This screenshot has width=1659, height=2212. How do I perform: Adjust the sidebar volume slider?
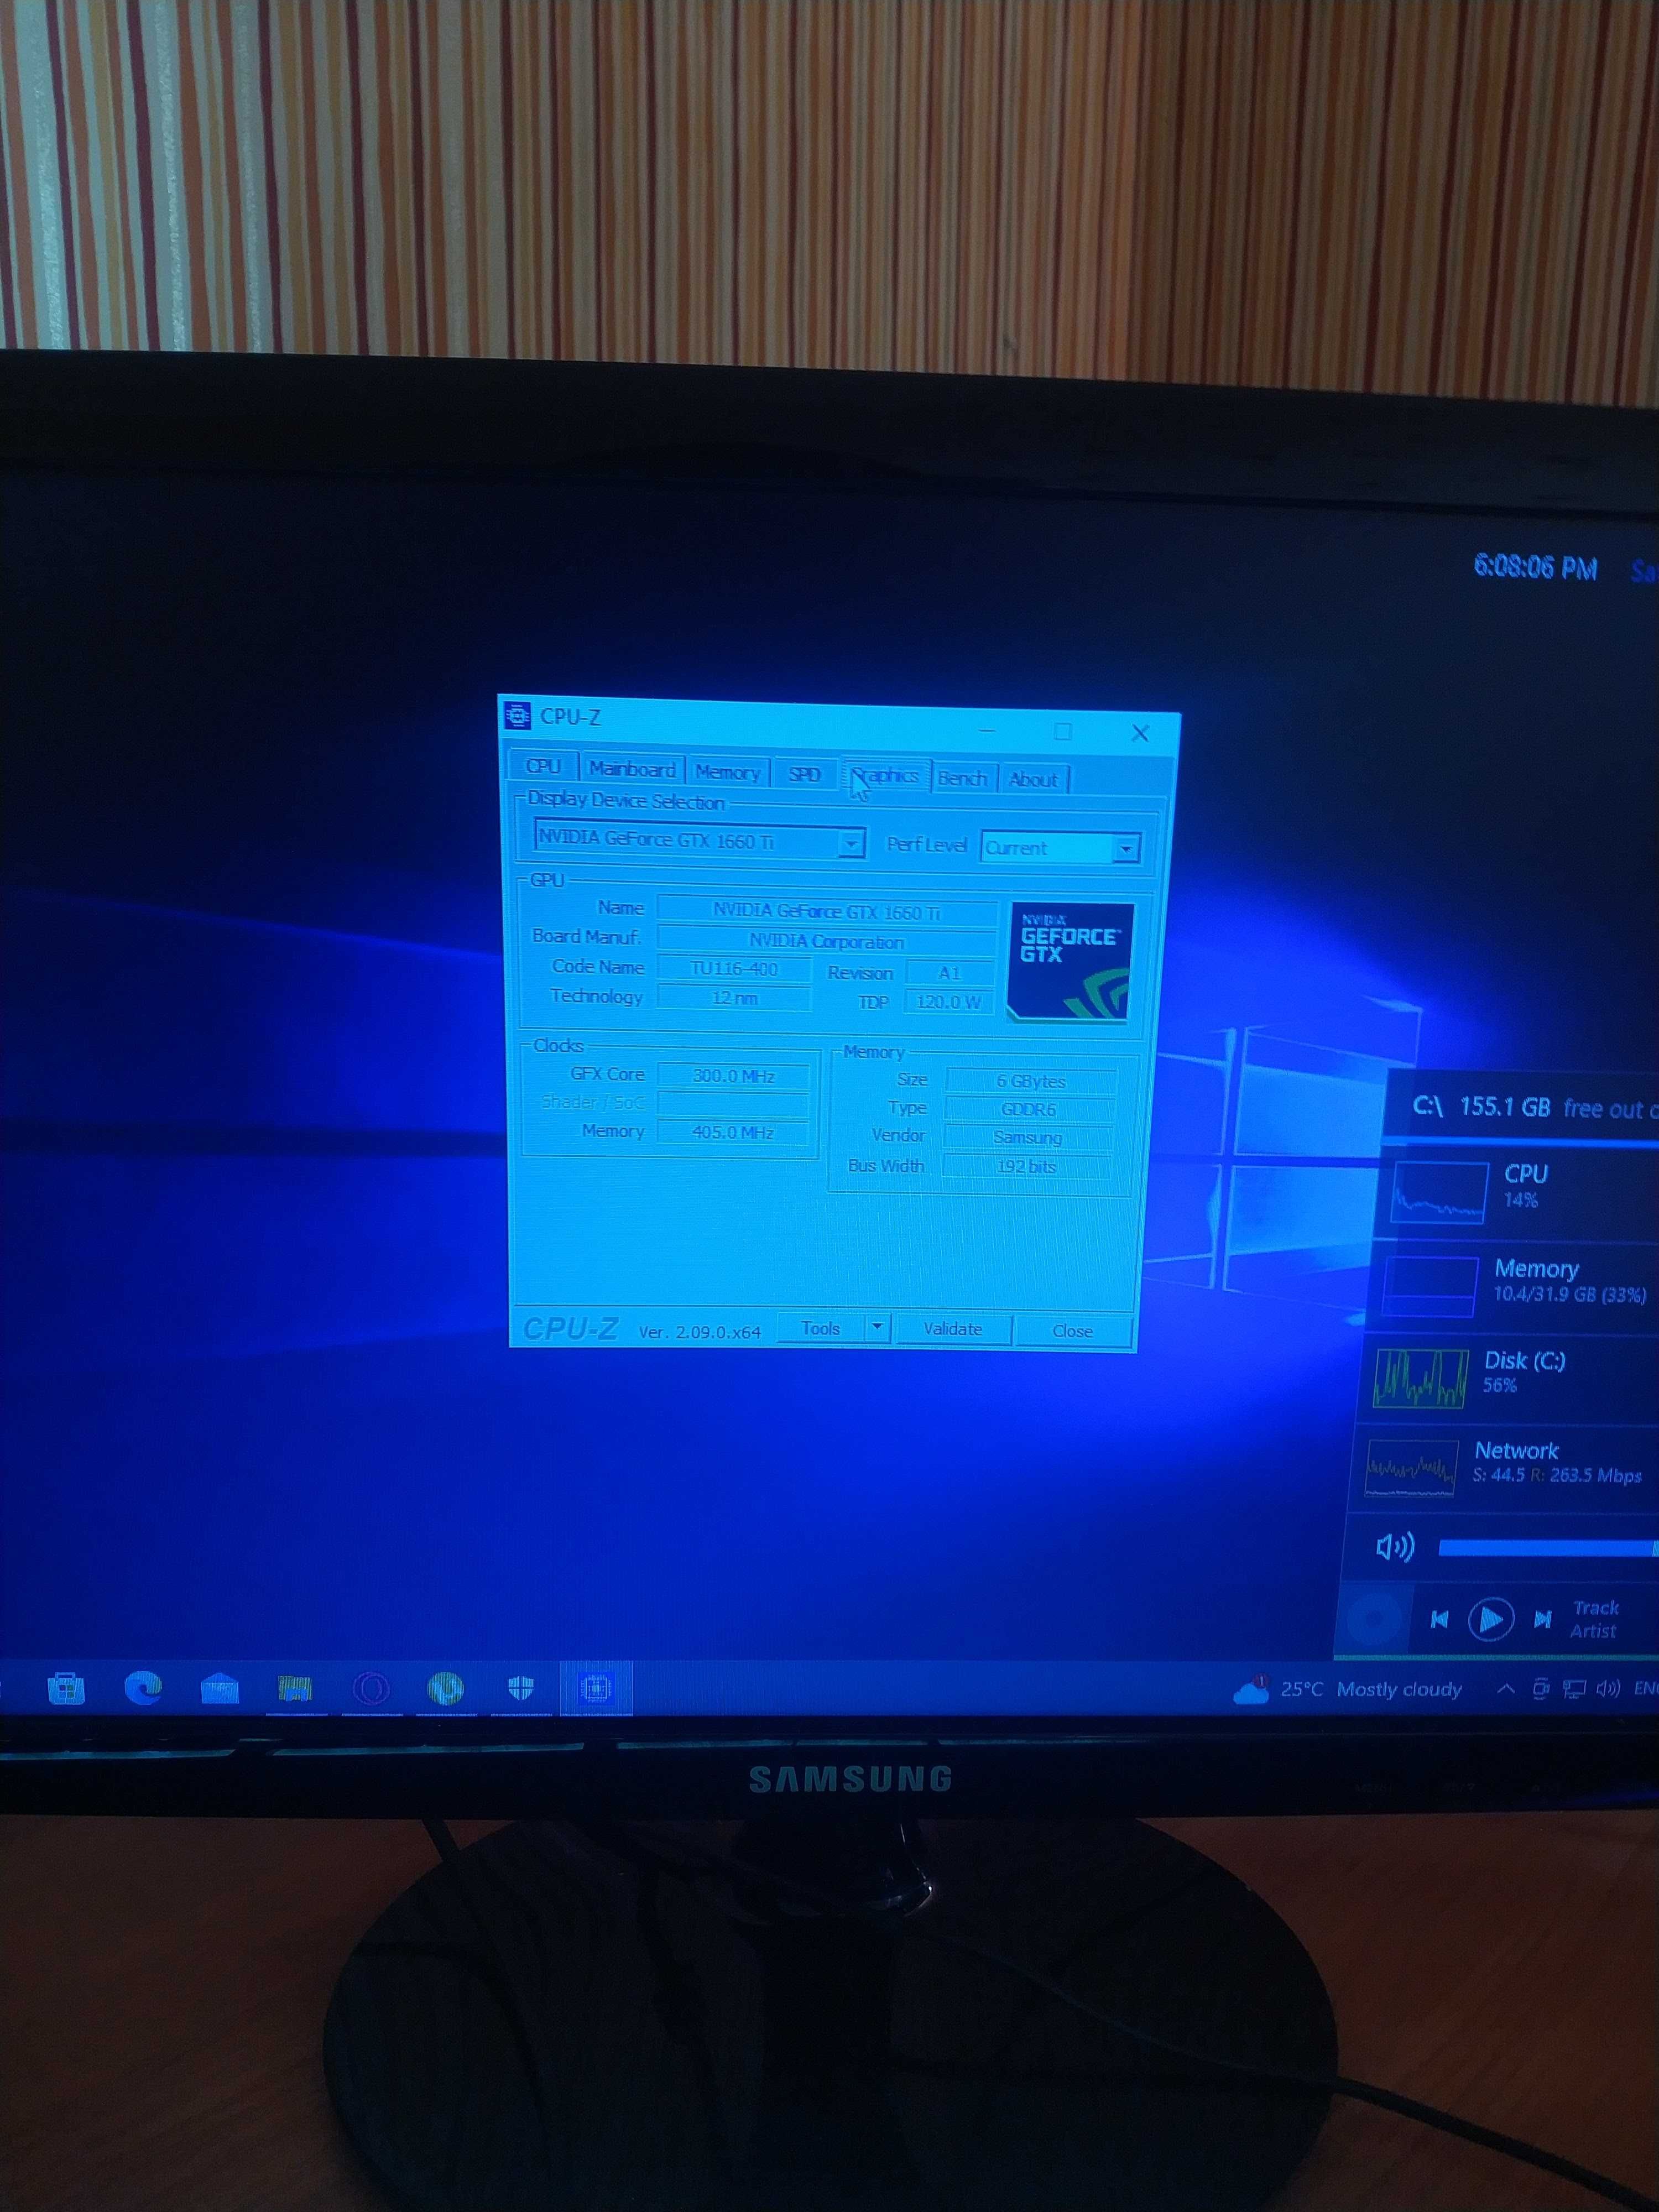tap(1548, 1548)
